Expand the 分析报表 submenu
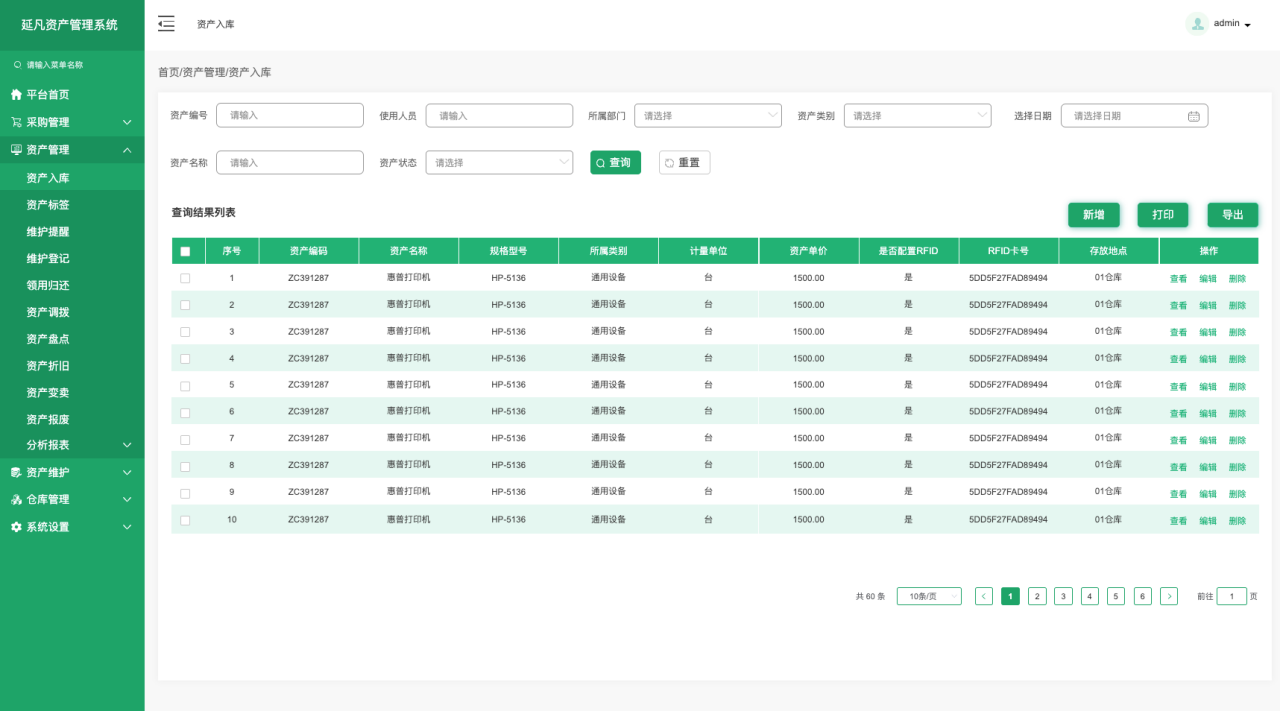This screenshot has width=1280, height=711. (72, 445)
